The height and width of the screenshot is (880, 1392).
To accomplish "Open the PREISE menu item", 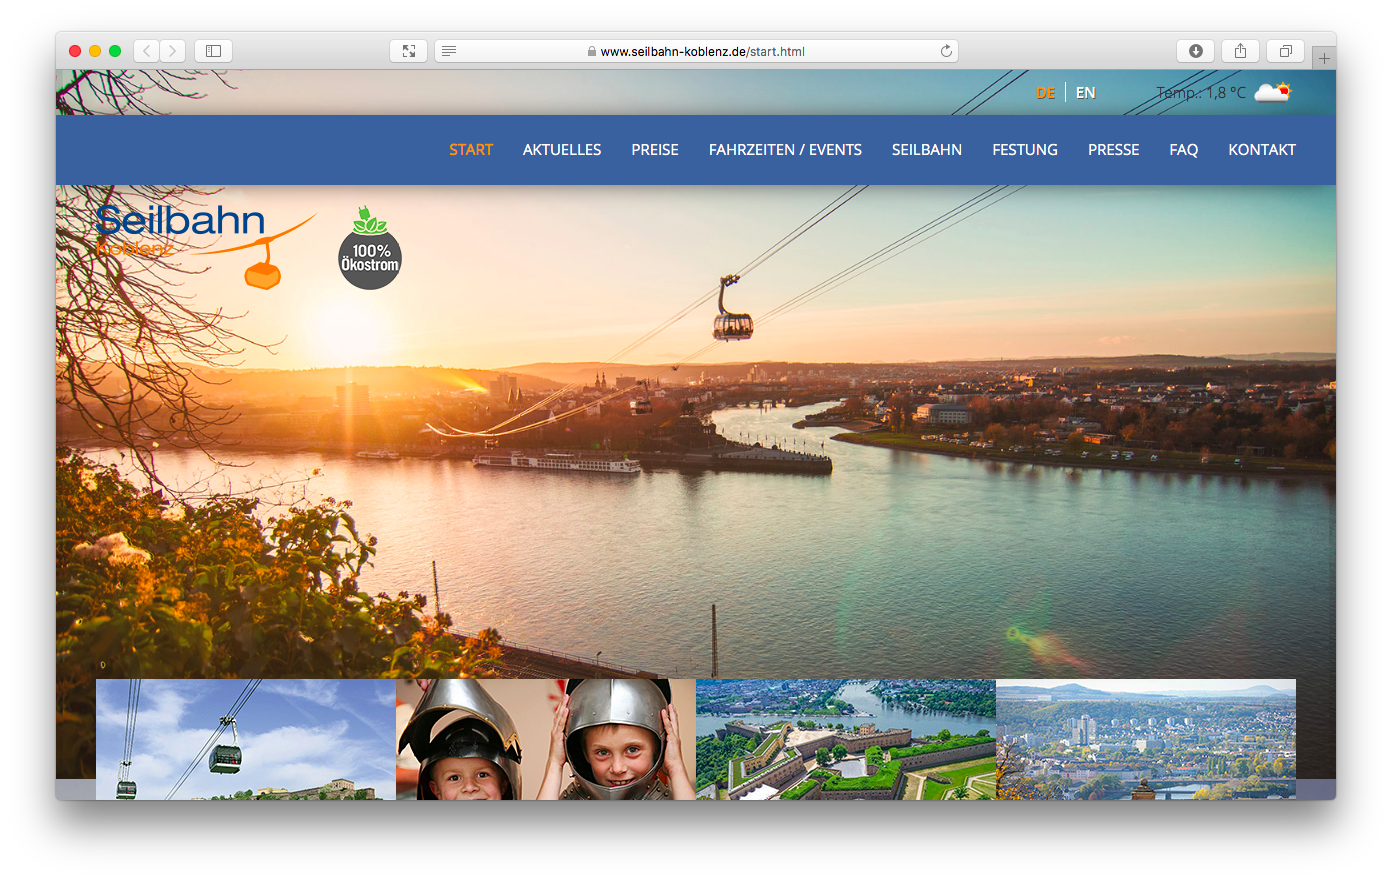I will pos(655,150).
